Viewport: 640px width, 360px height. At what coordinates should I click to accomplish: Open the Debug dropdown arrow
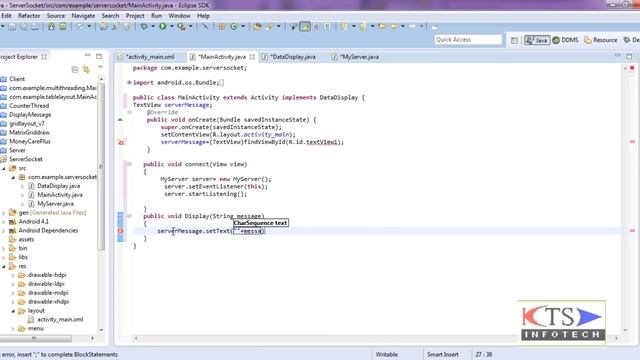(153, 27)
